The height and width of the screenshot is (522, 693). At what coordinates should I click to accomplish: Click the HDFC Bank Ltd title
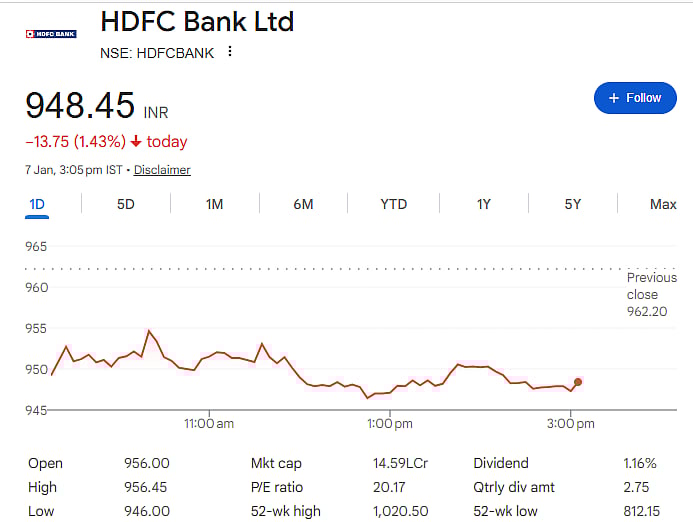click(x=197, y=21)
